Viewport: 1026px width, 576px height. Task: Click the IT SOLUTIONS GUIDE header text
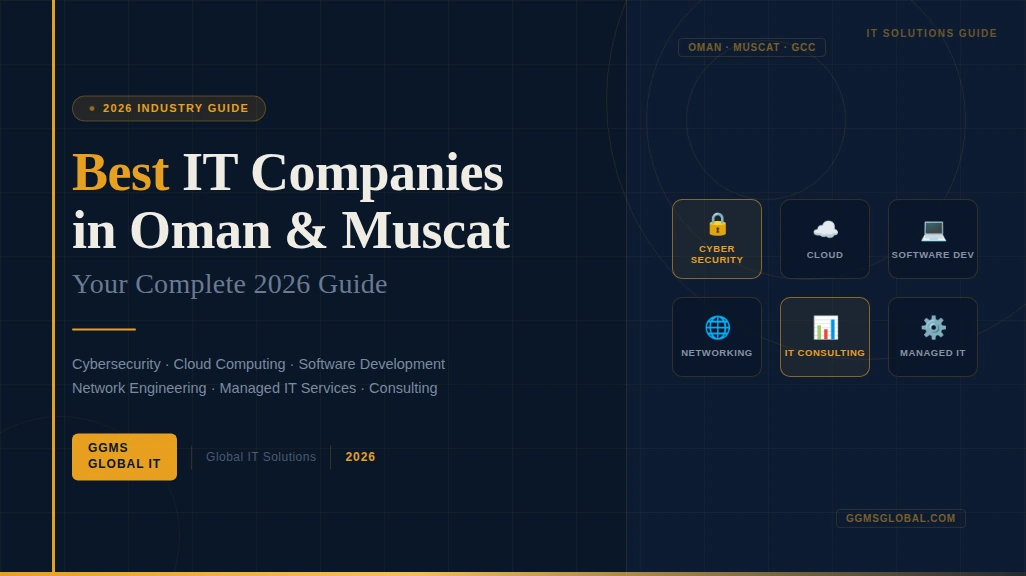(932, 33)
